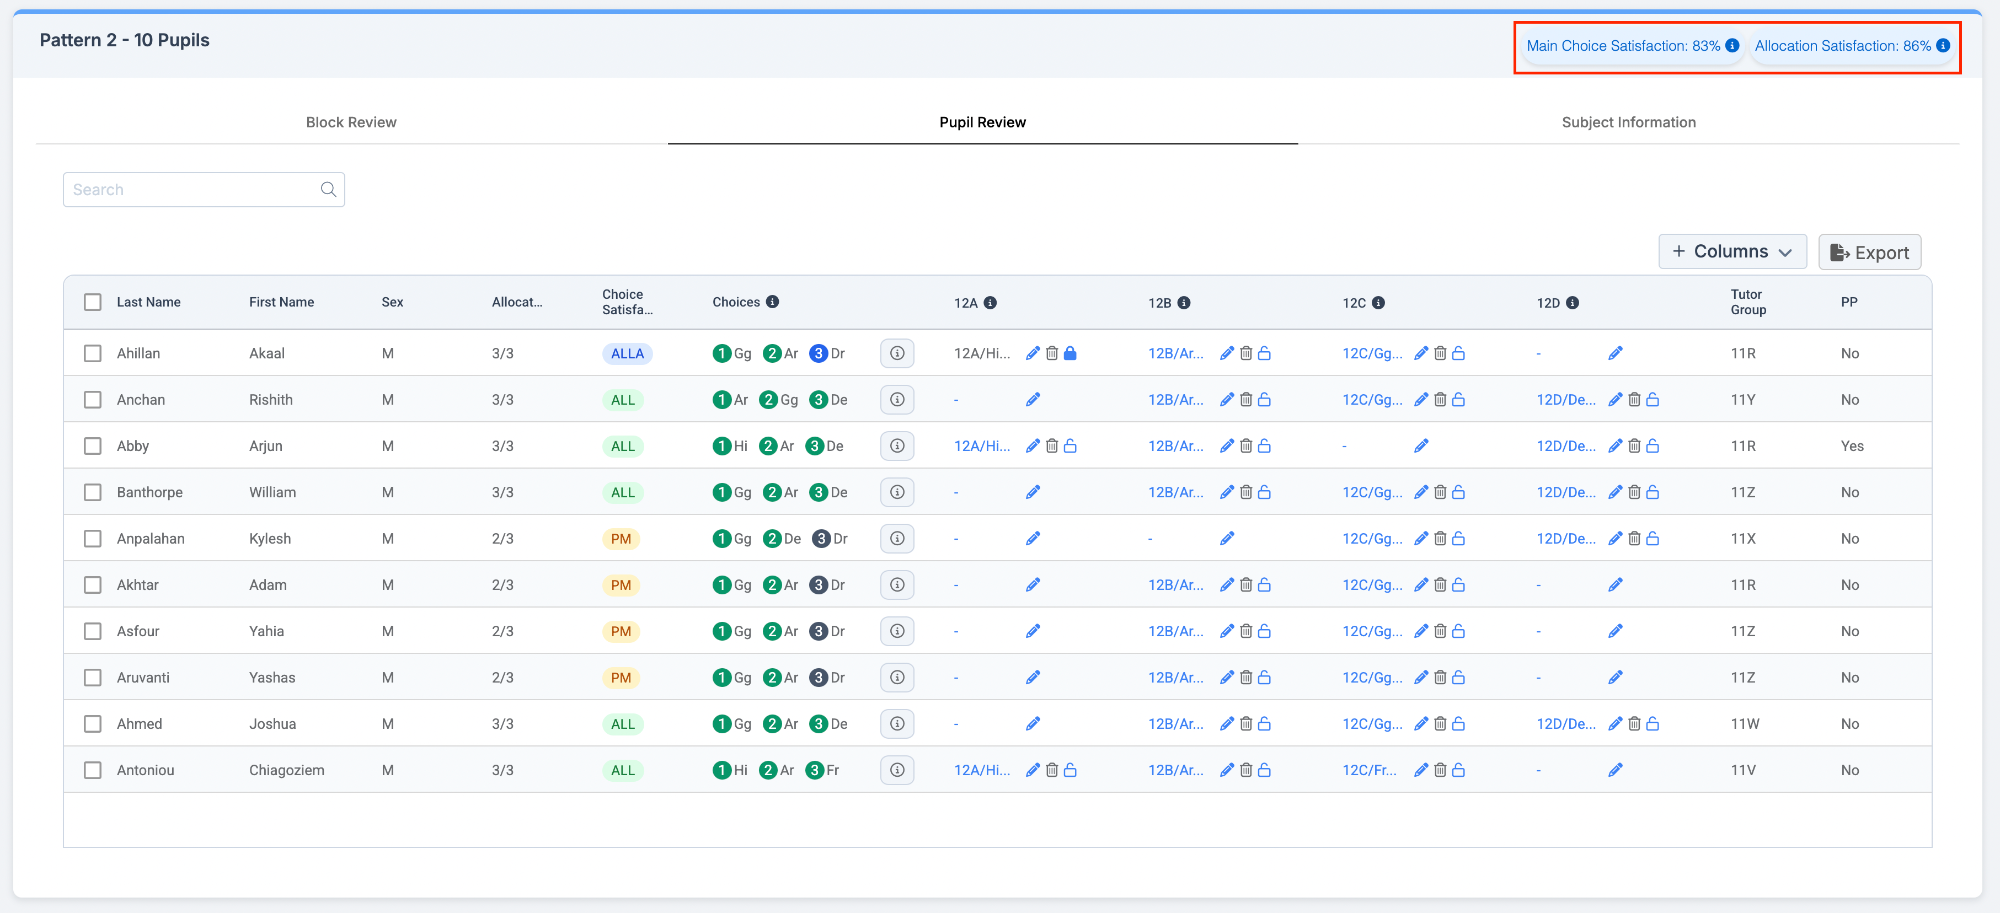The image size is (2000, 913).
Task: Toggle locked padlock on Ahillan 12A
Action: coord(1070,353)
